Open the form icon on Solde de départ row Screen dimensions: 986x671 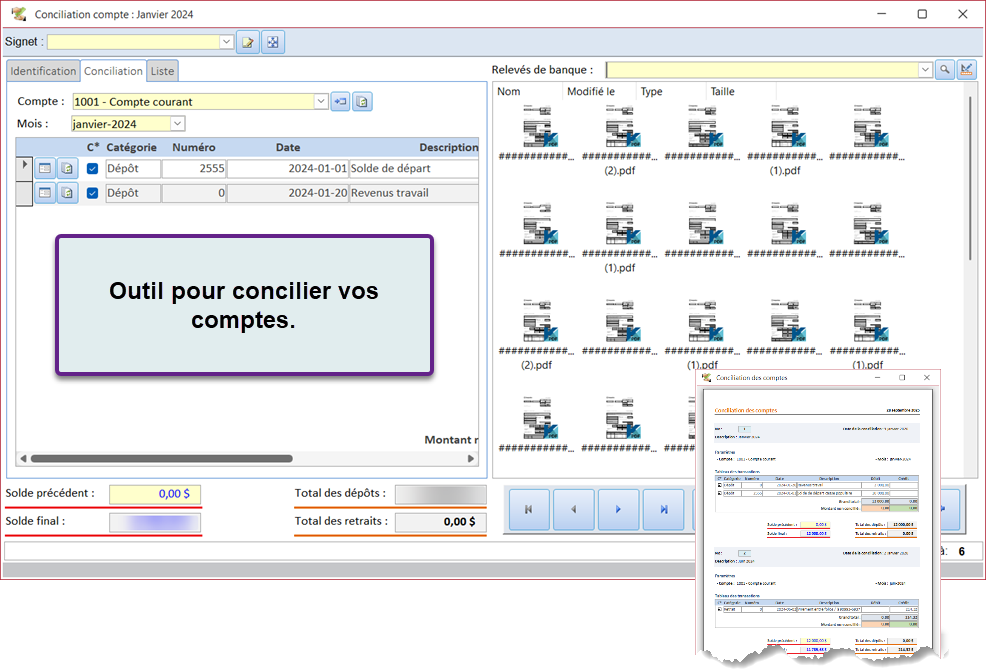coord(45,169)
